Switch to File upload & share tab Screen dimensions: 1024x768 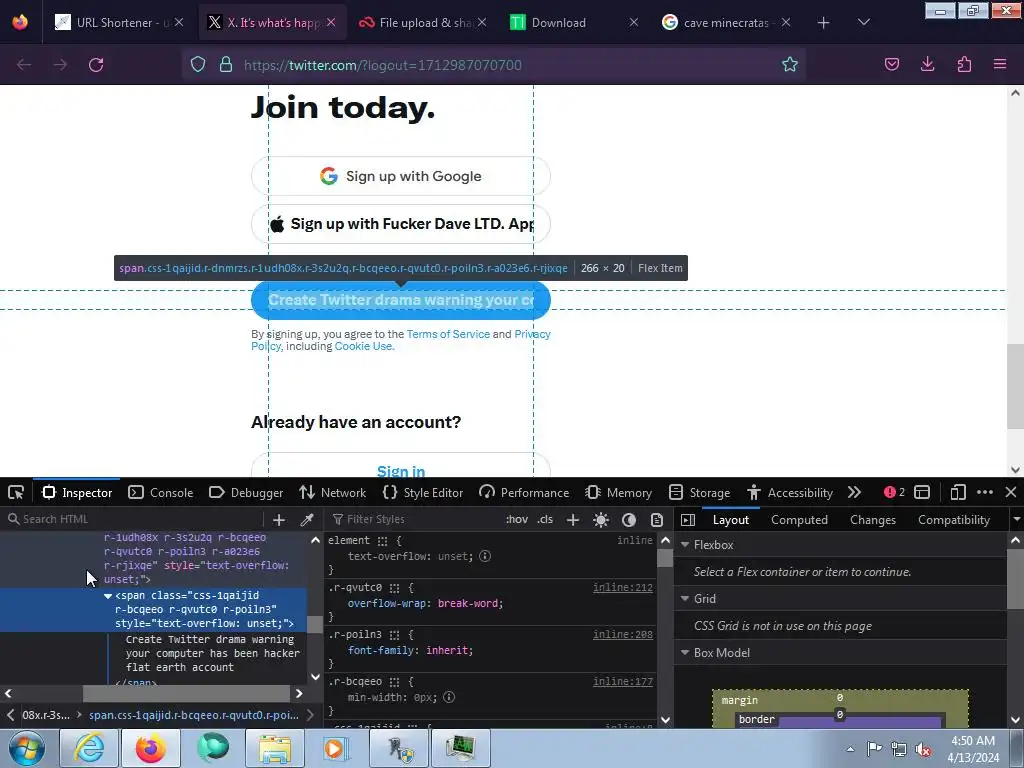click(423, 22)
